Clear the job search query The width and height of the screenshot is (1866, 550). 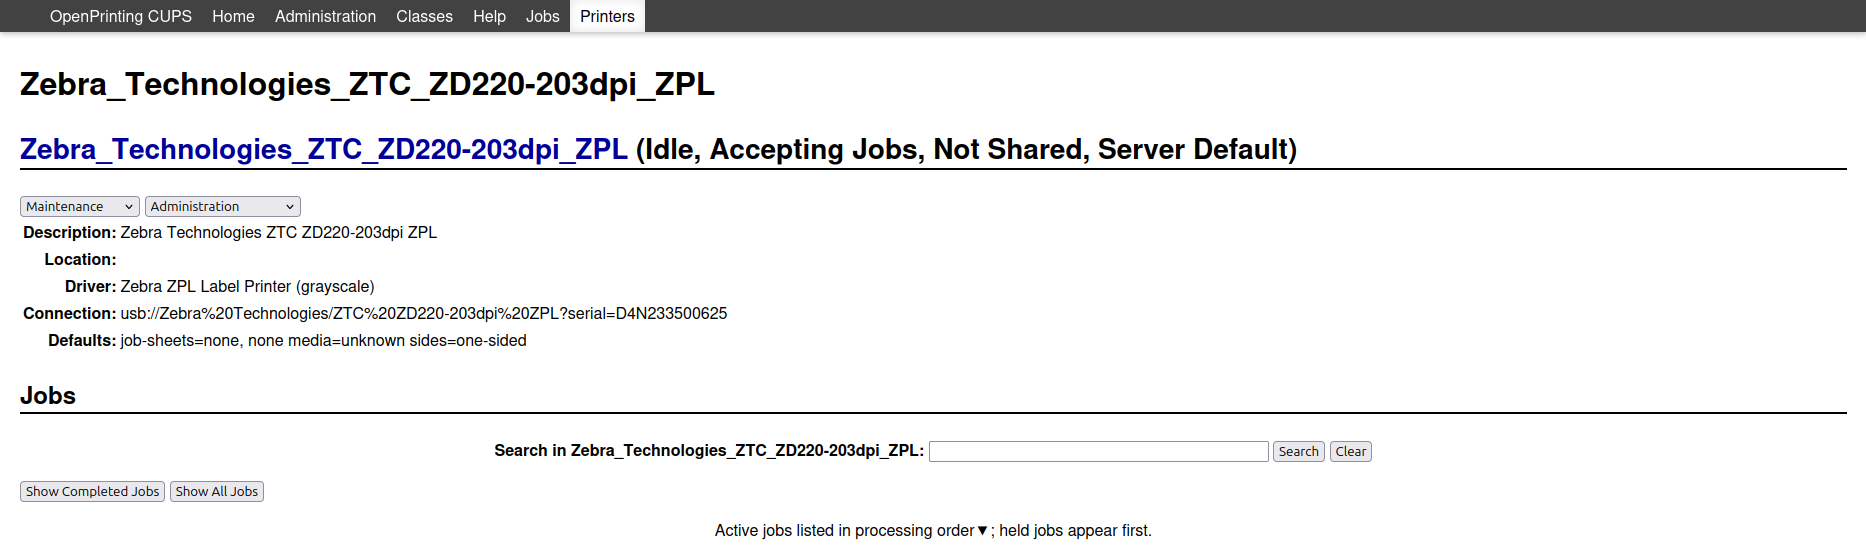pos(1350,452)
